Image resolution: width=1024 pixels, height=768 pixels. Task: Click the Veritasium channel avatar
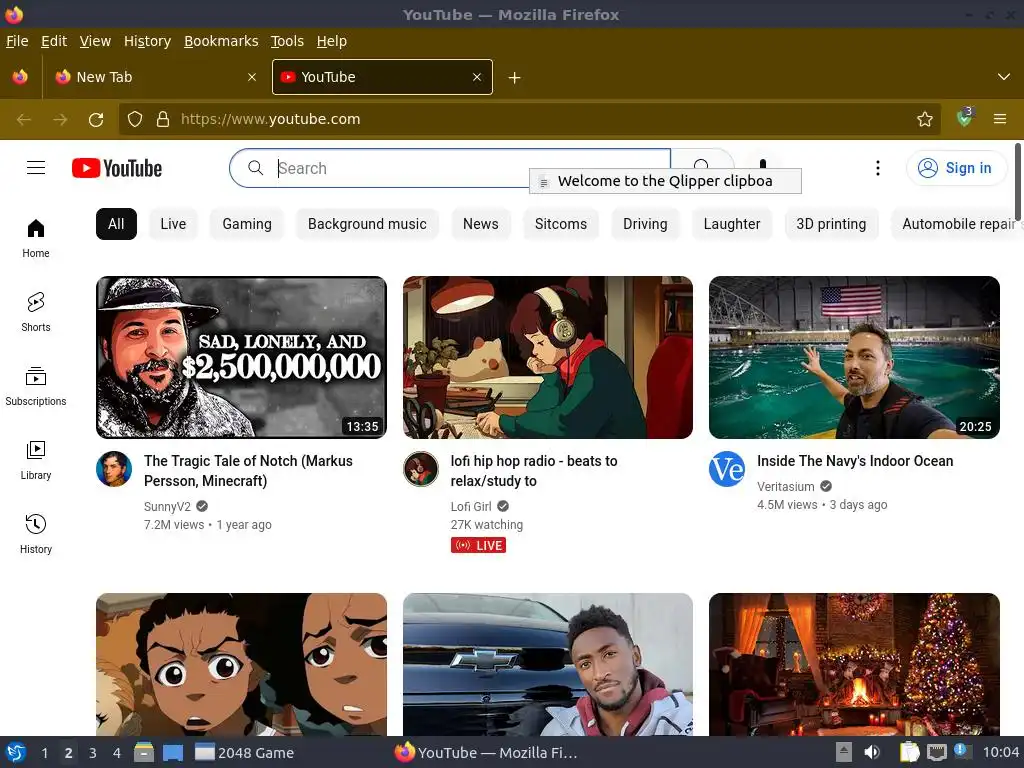tap(727, 469)
